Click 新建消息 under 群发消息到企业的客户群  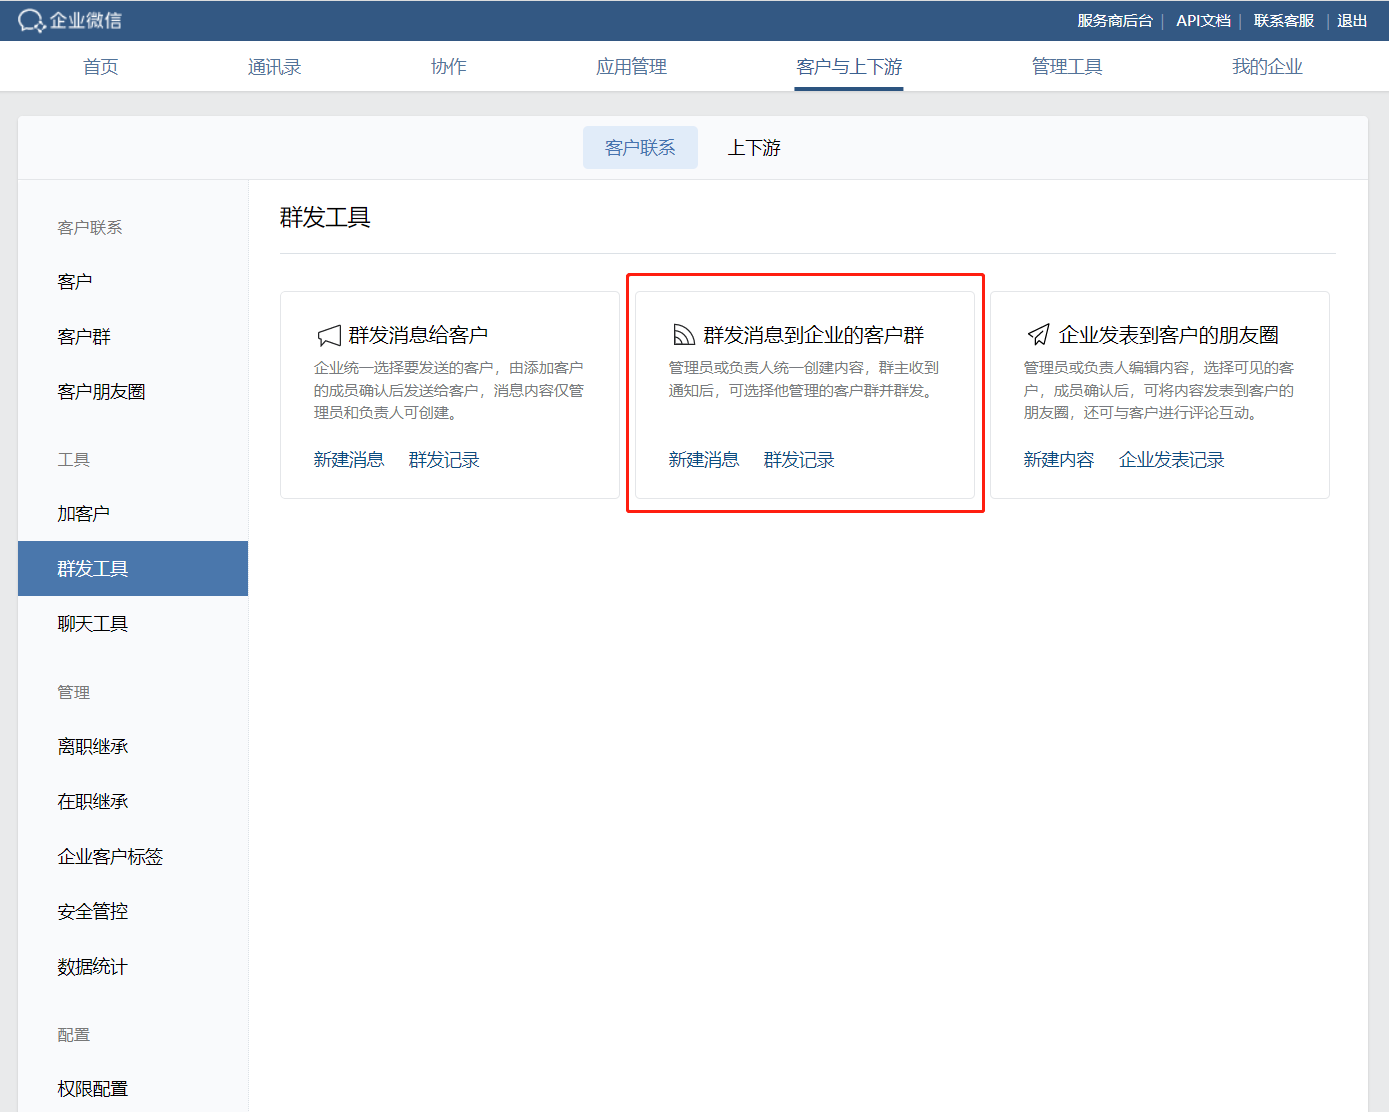tap(704, 460)
